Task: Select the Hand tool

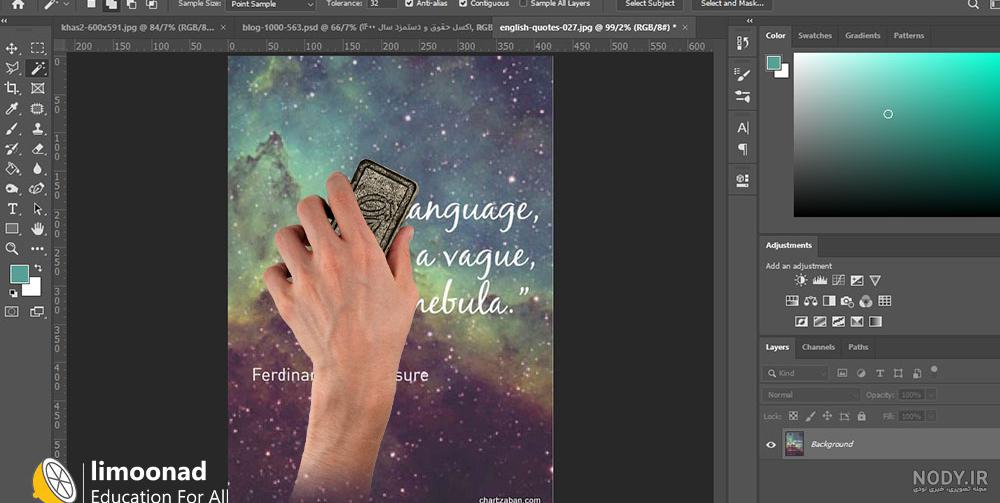Action: [x=38, y=228]
